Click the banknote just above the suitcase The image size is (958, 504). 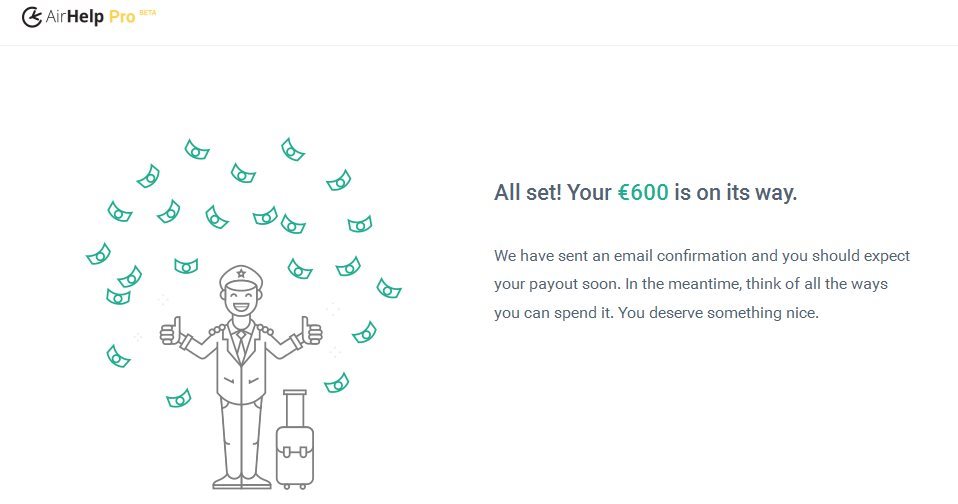click(337, 383)
